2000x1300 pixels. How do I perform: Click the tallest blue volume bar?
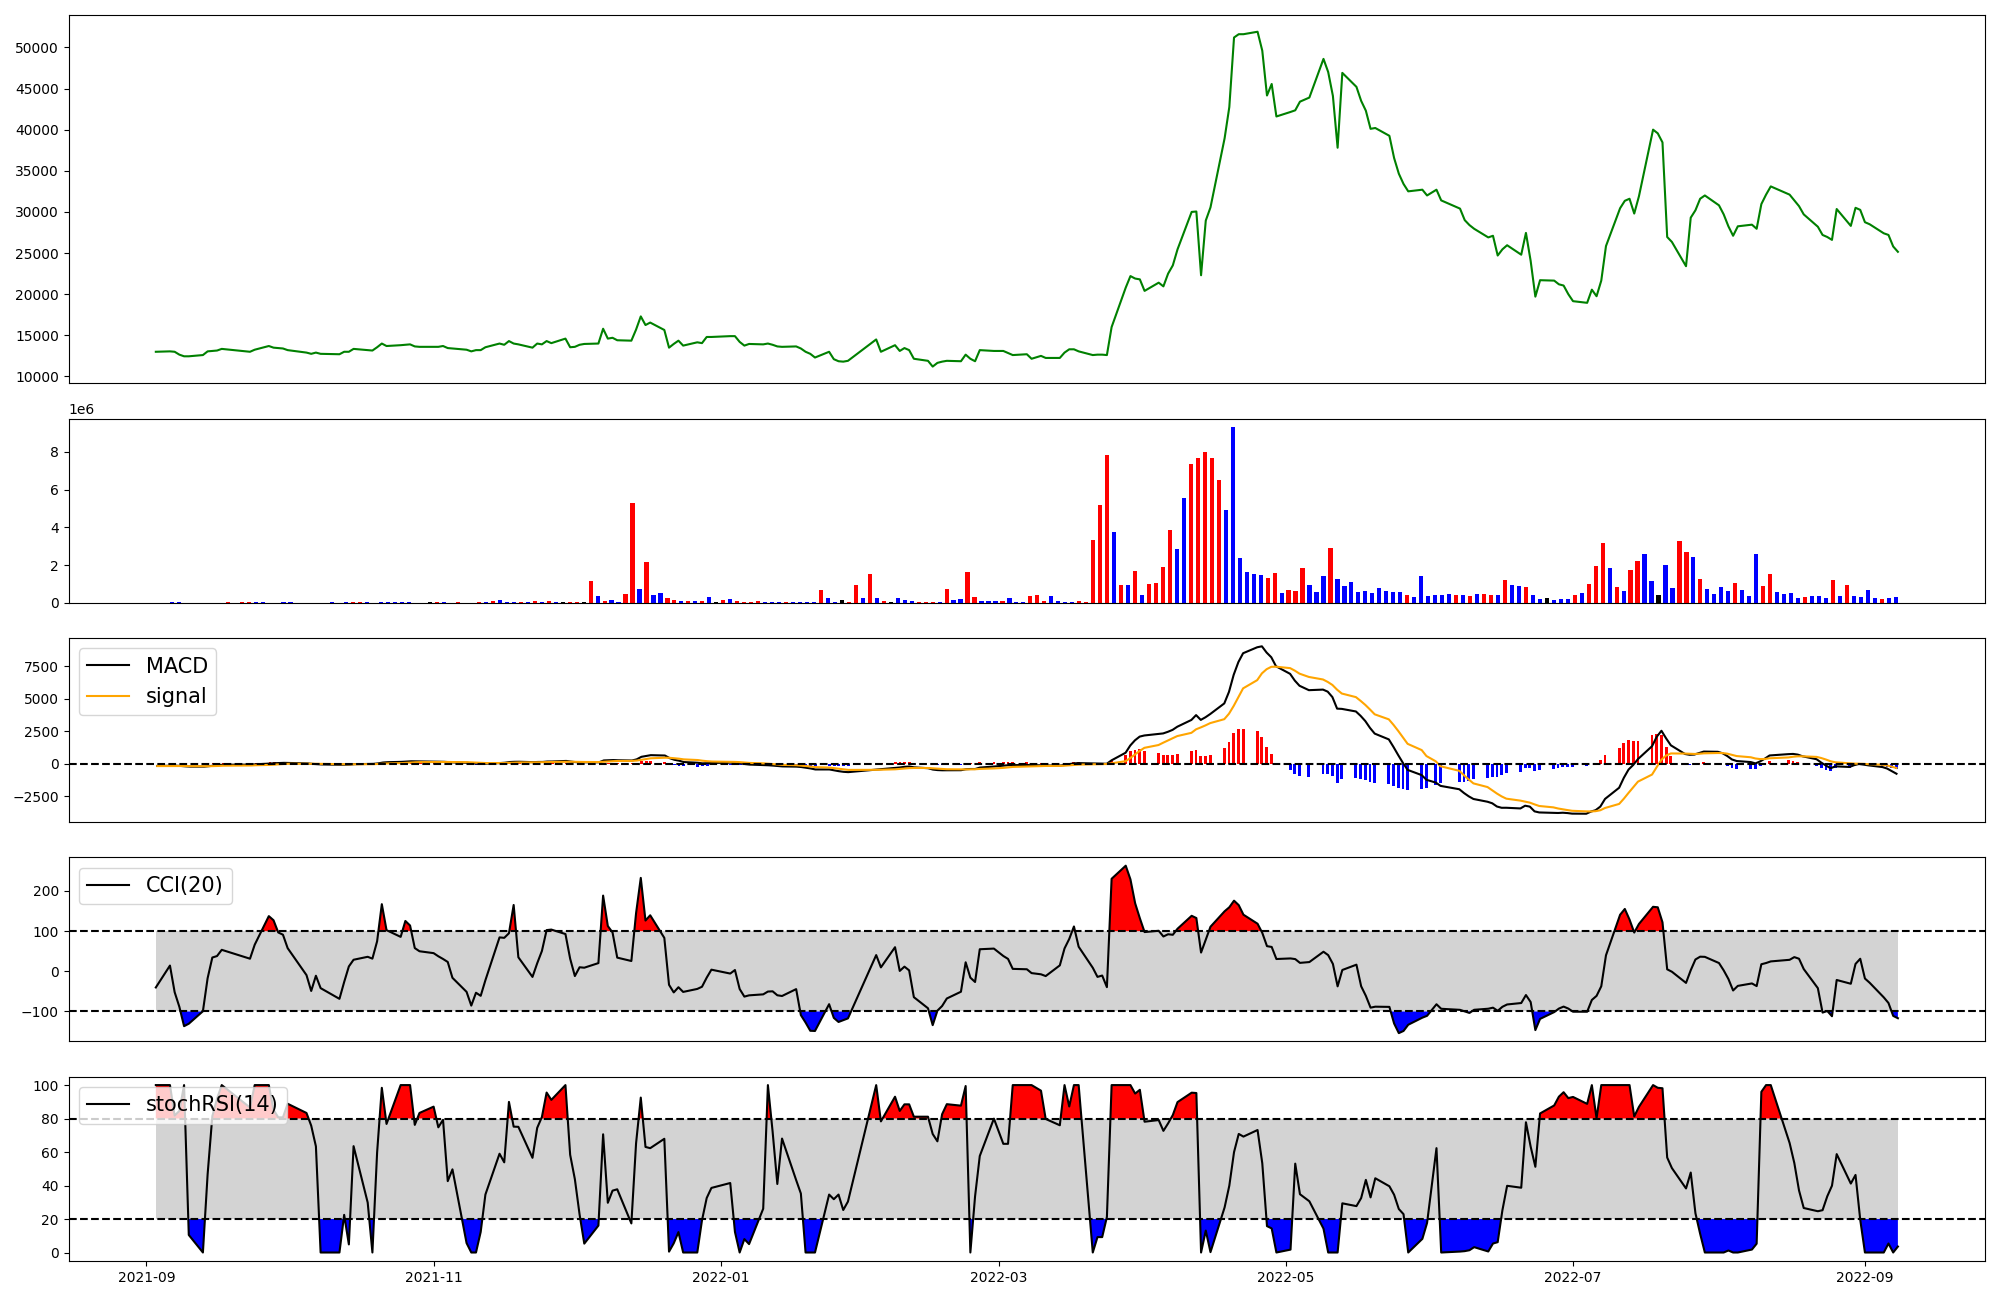click(x=1232, y=515)
